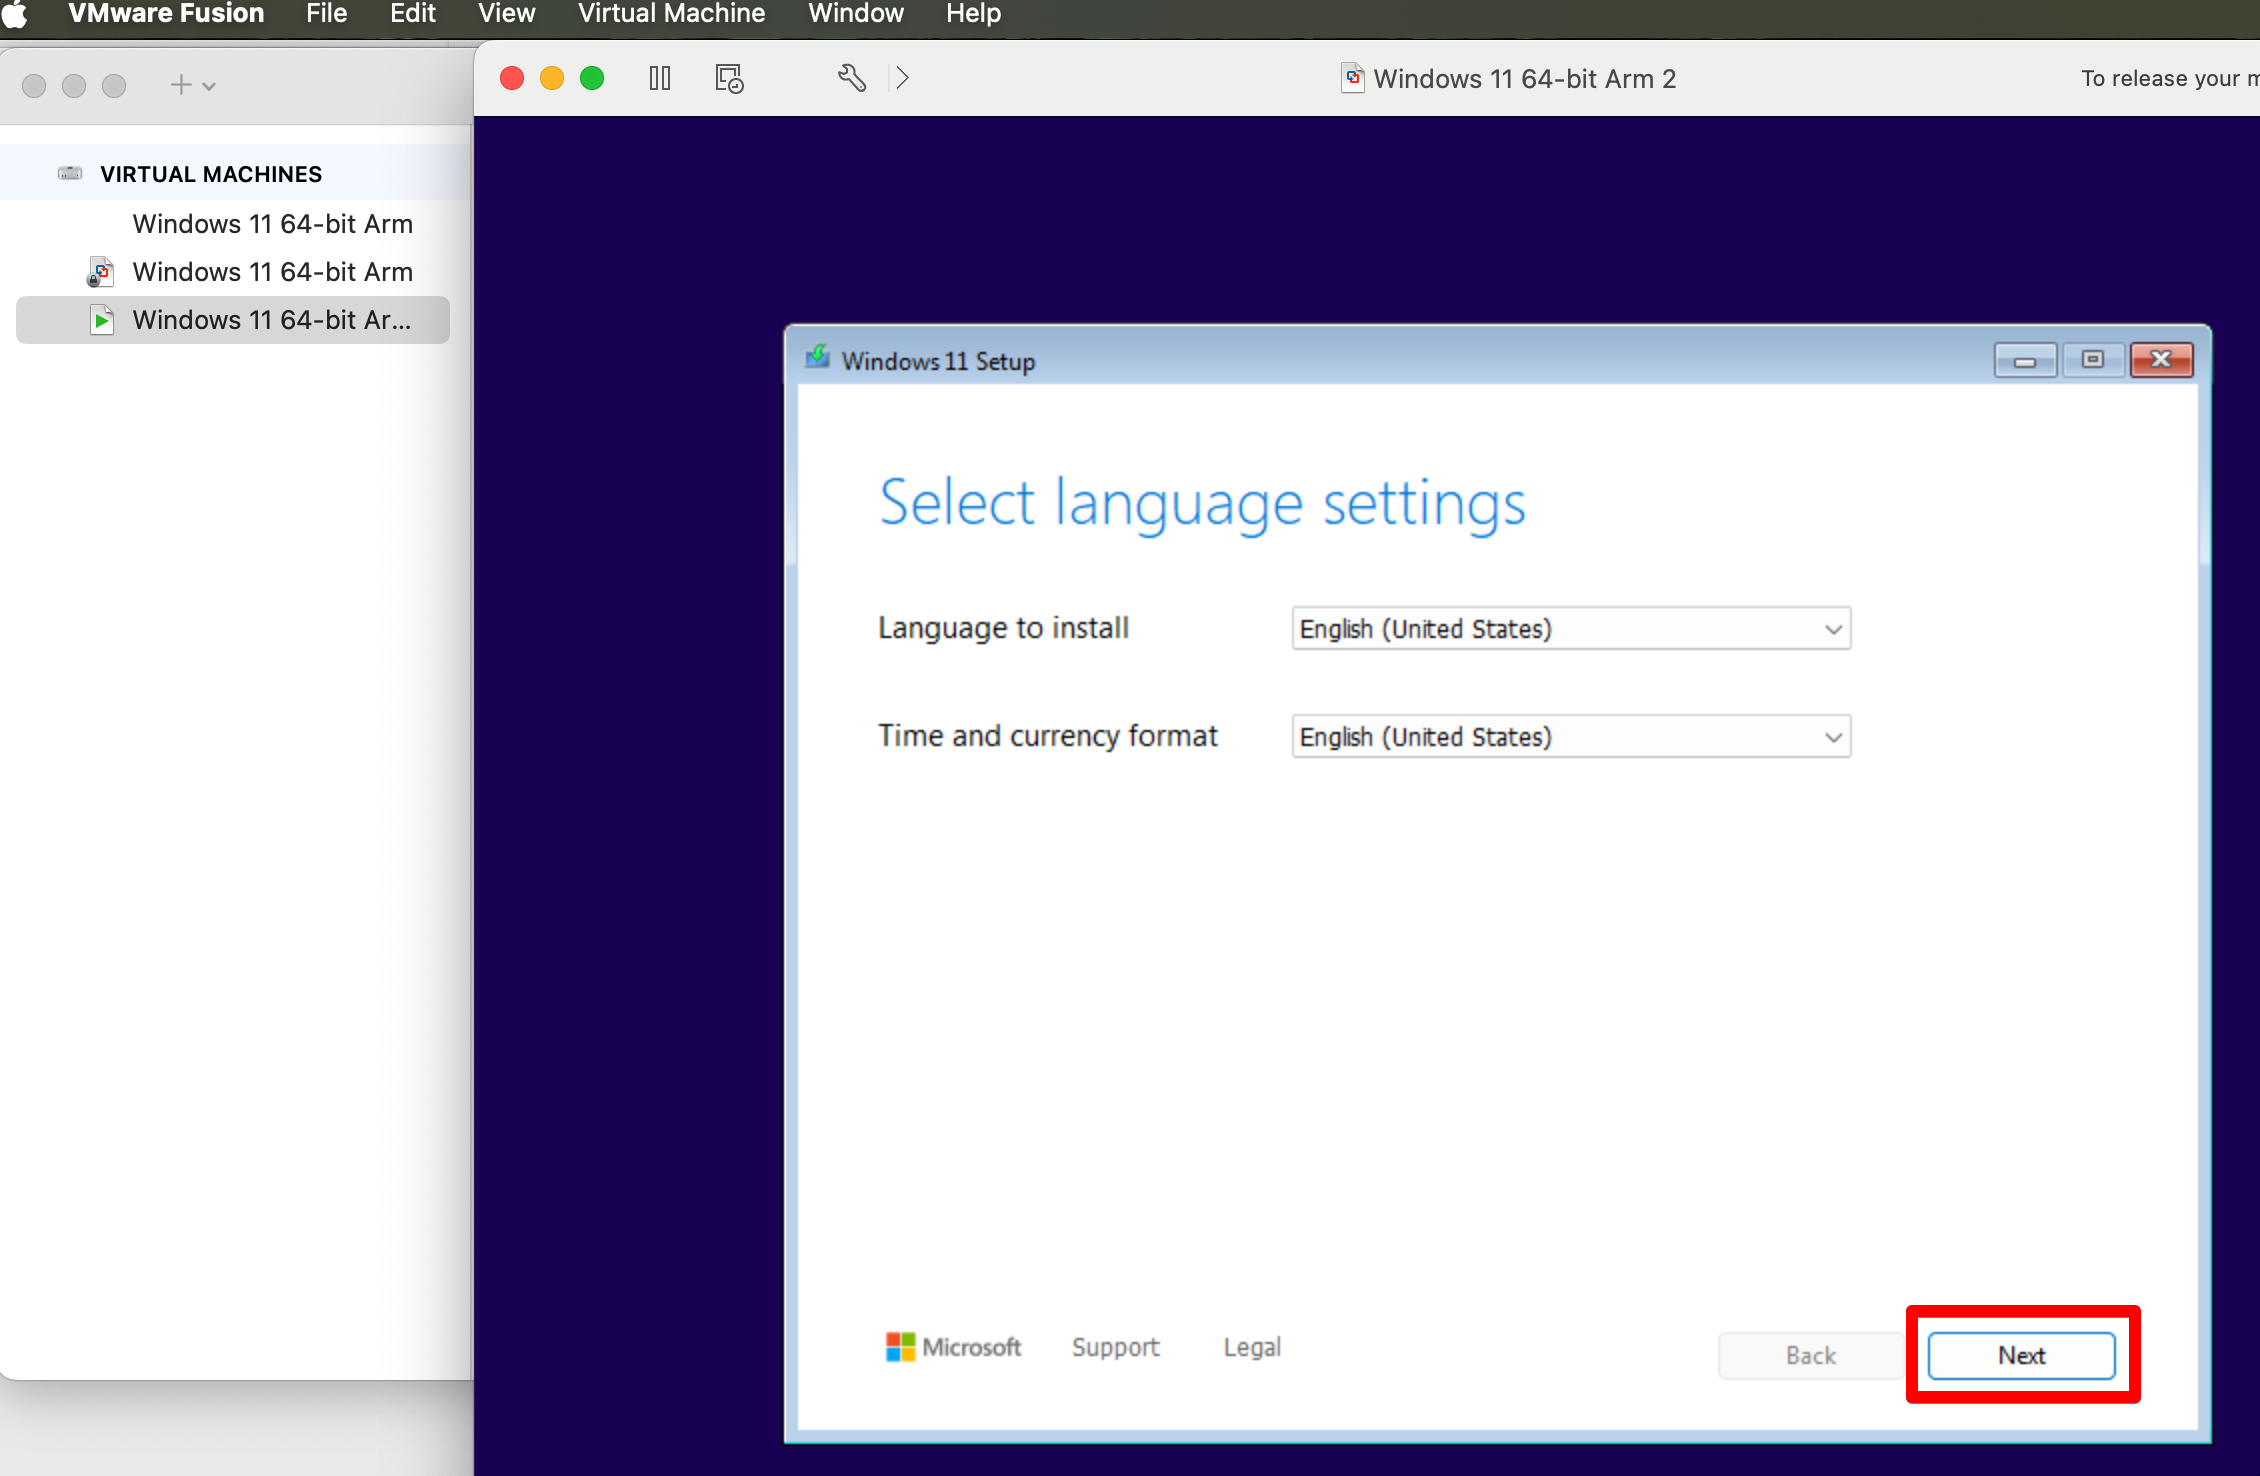Select the second Windows 11 64-bit Arm entry
The height and width of the screenshot is (1476, 2260).
pos(272,272)
